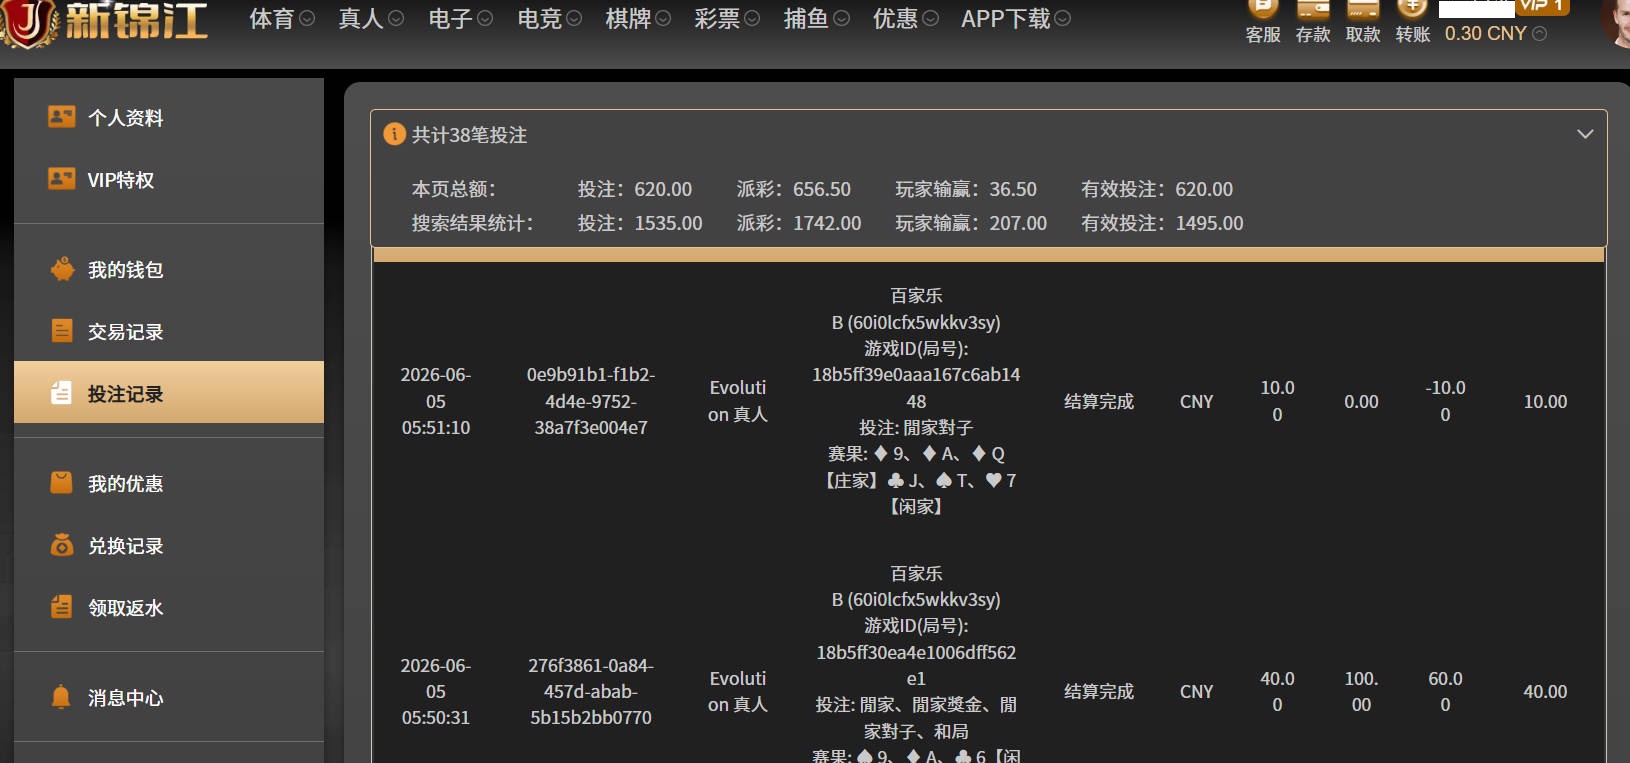Select search total 投注: 1535.00
The height and width of the screenshot is (763, 1630).
click(x=640, y=223)
